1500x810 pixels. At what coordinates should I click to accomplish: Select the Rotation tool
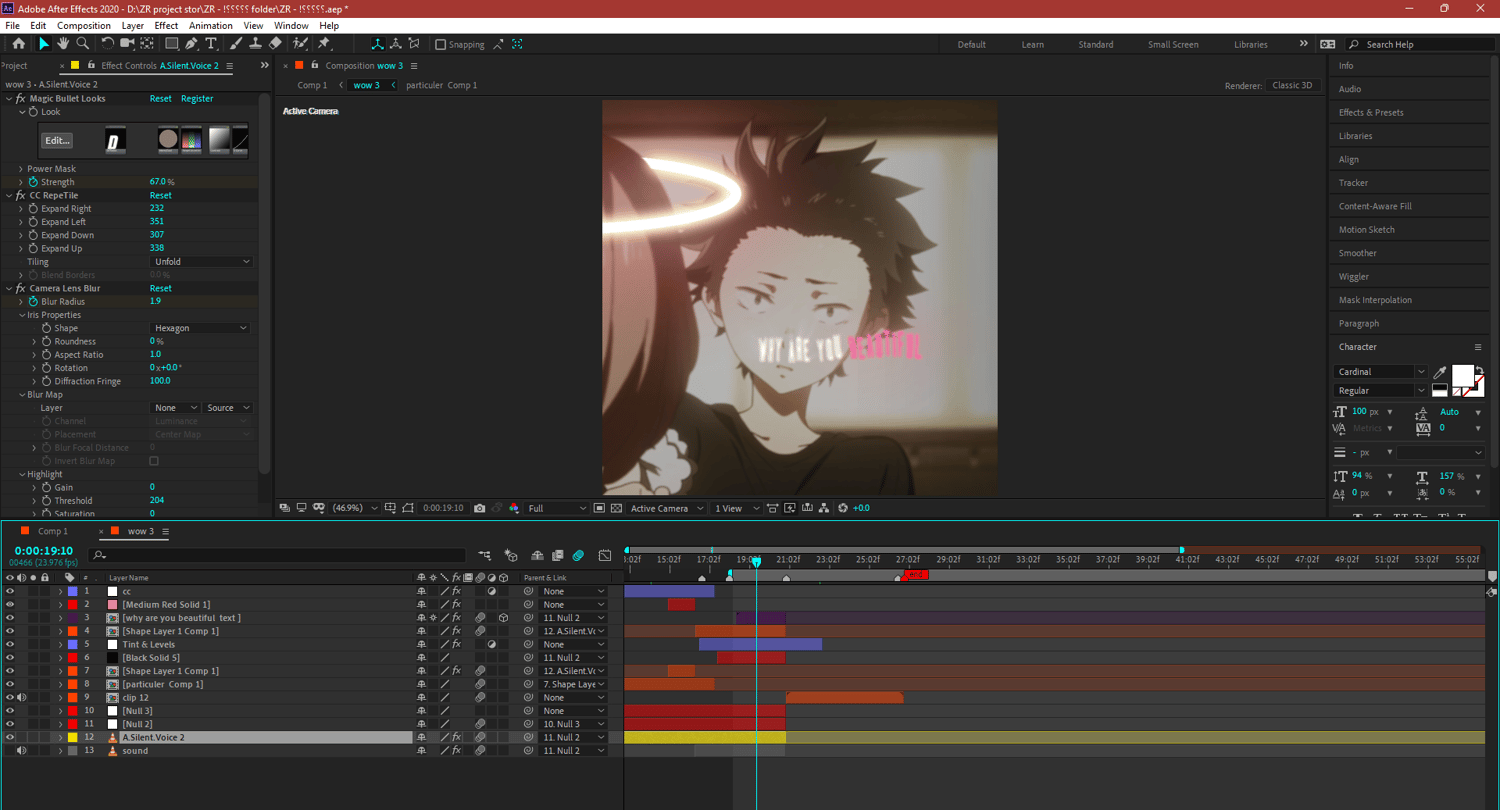point(108,44)
